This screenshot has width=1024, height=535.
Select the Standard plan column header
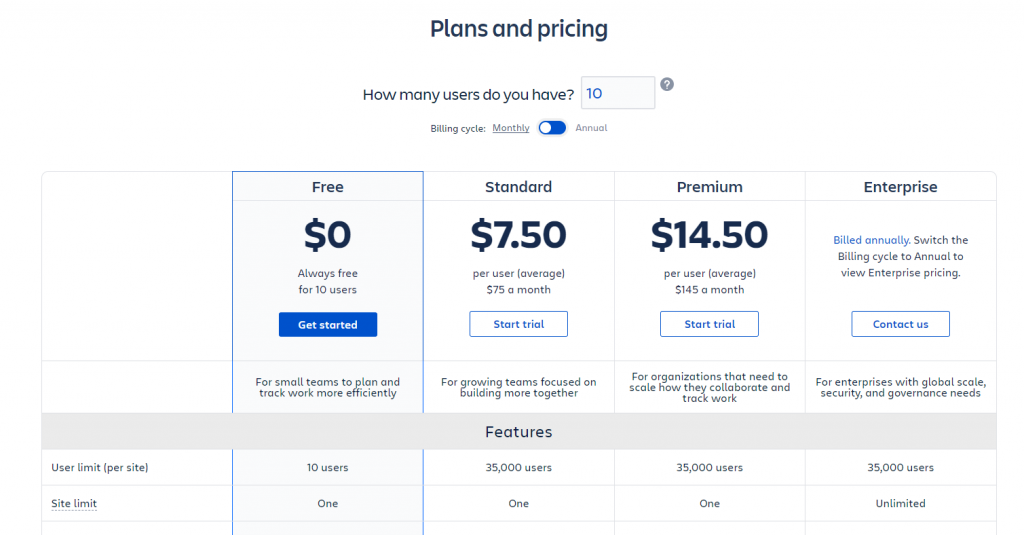pos(519,187)
